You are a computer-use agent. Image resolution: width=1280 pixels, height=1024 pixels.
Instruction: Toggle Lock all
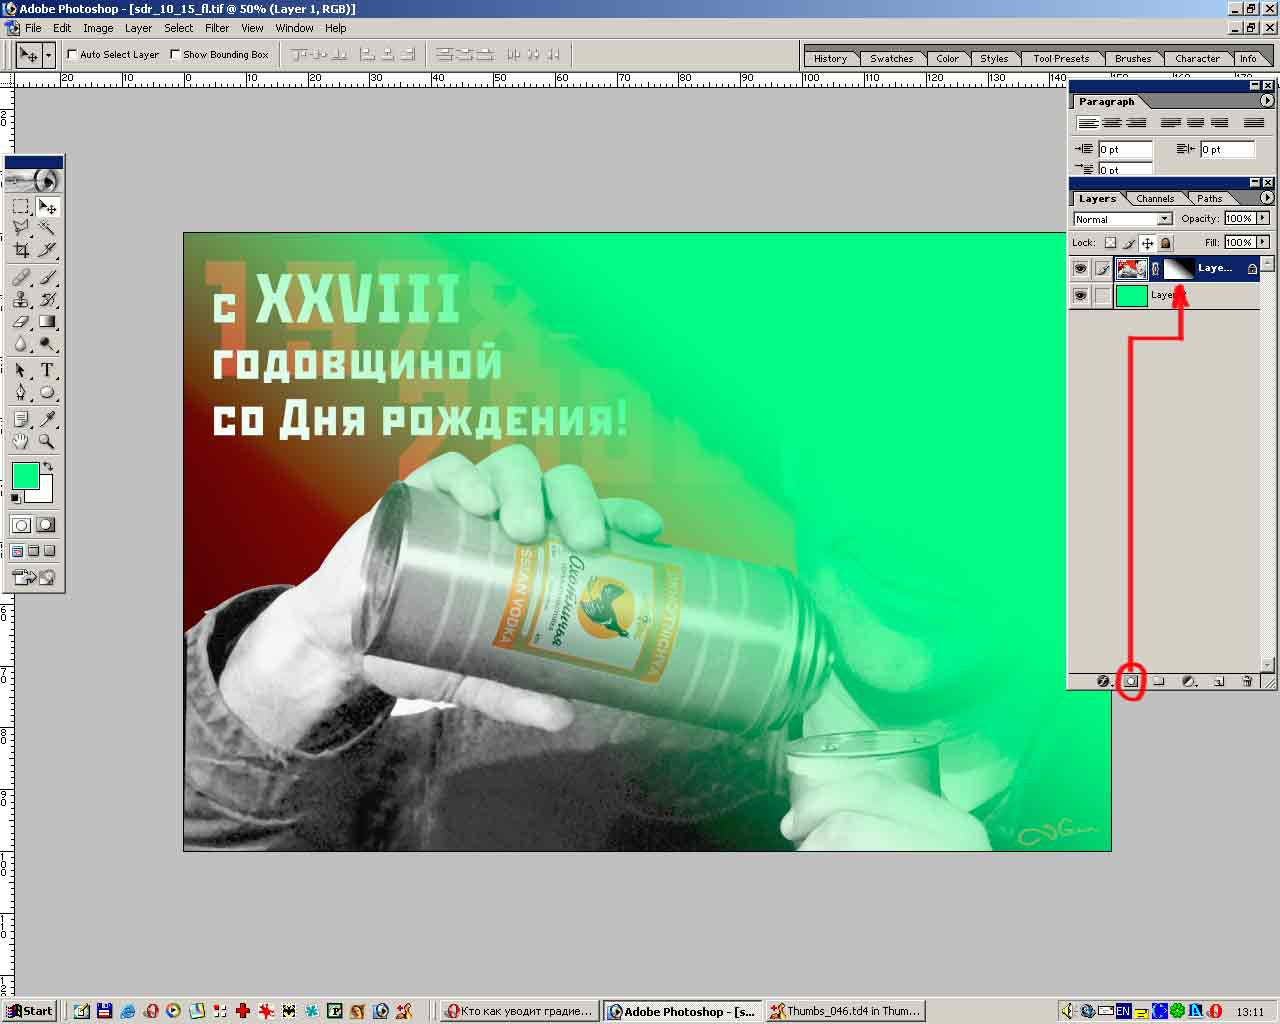coord(1166,243)
